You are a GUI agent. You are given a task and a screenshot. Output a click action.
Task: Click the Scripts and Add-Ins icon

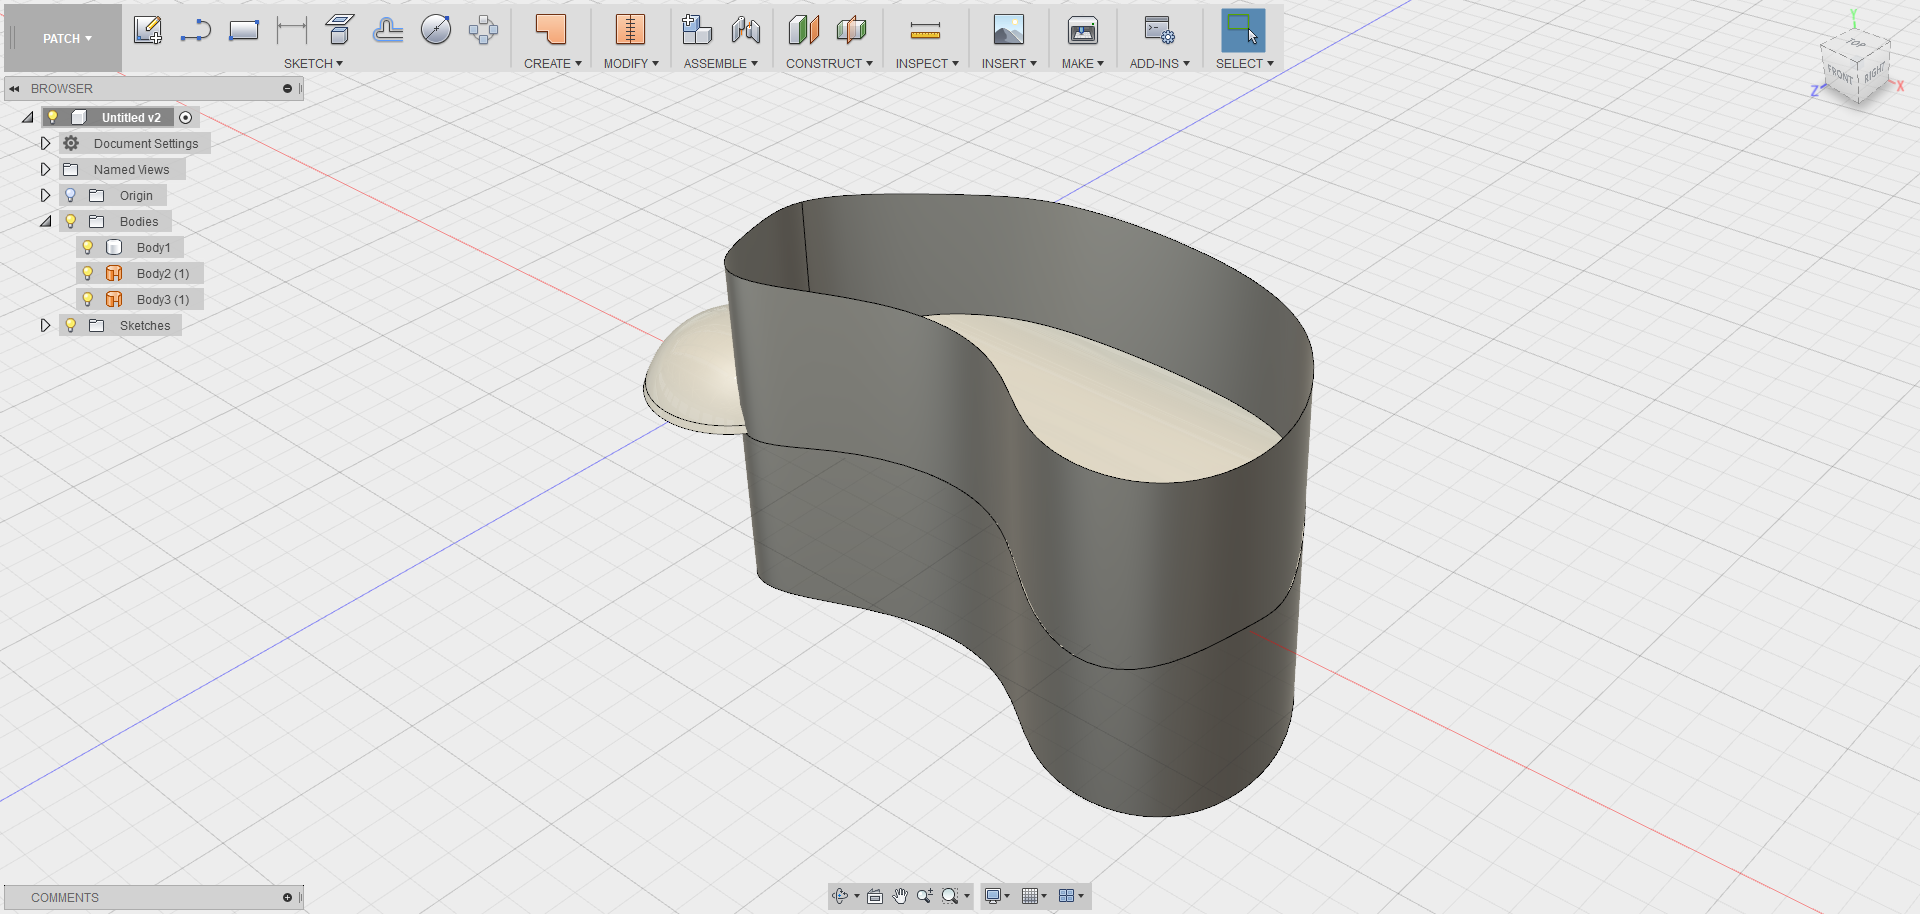(1157, 31)
